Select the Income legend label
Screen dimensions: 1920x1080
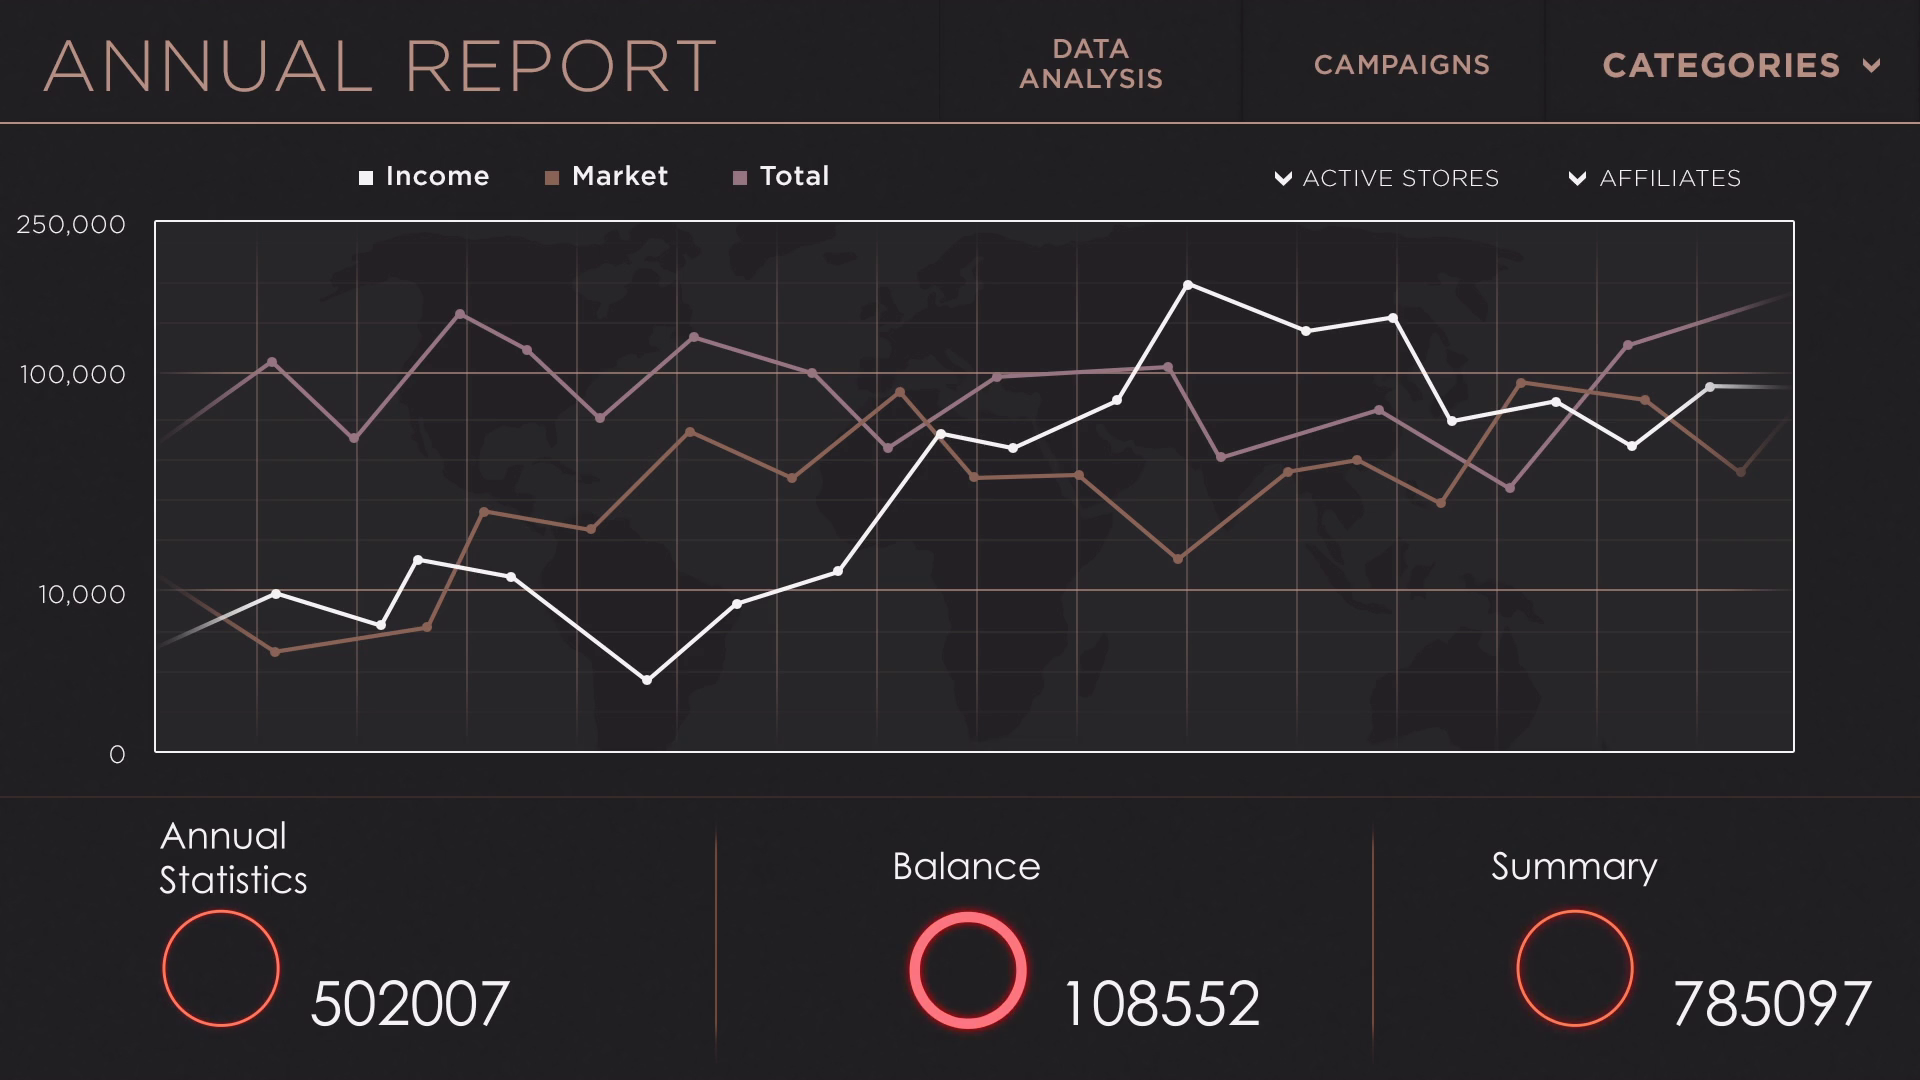pyautogui.click(x=437, y=176)
